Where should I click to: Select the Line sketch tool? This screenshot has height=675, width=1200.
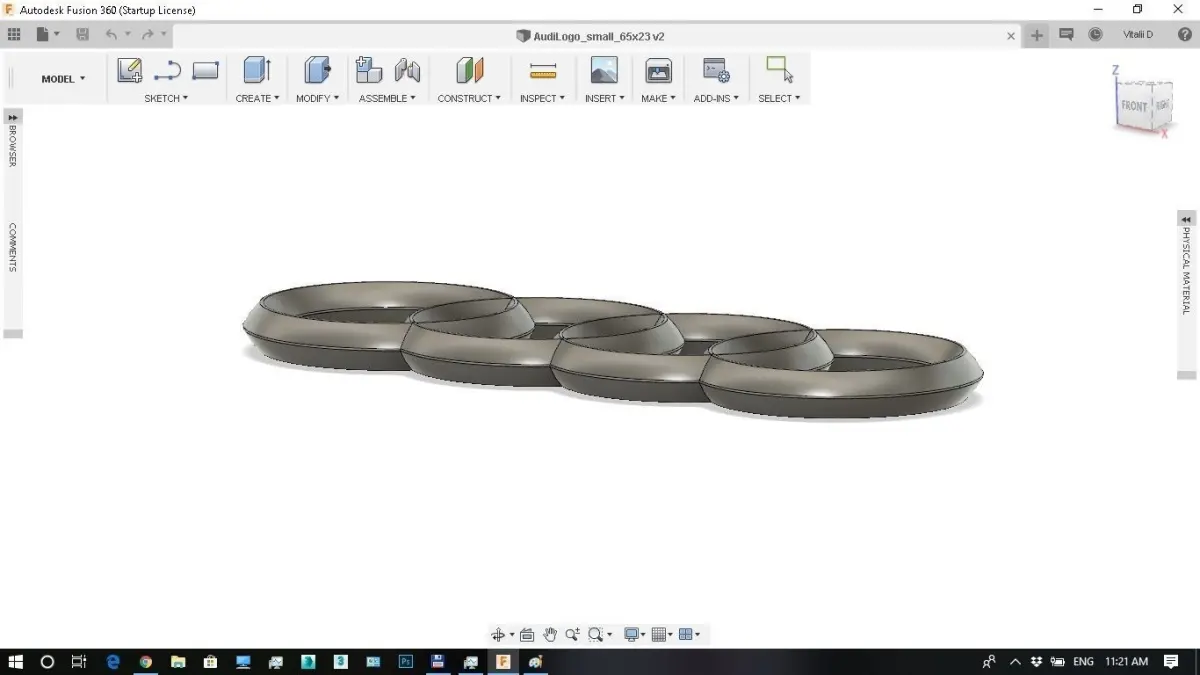click(x=167, y=70)
